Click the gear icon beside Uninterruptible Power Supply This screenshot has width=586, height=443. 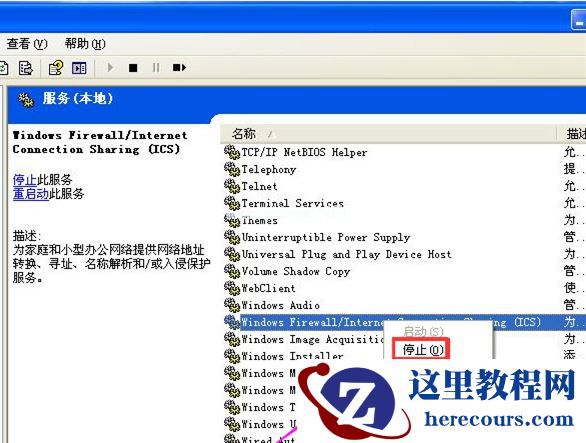232,237
